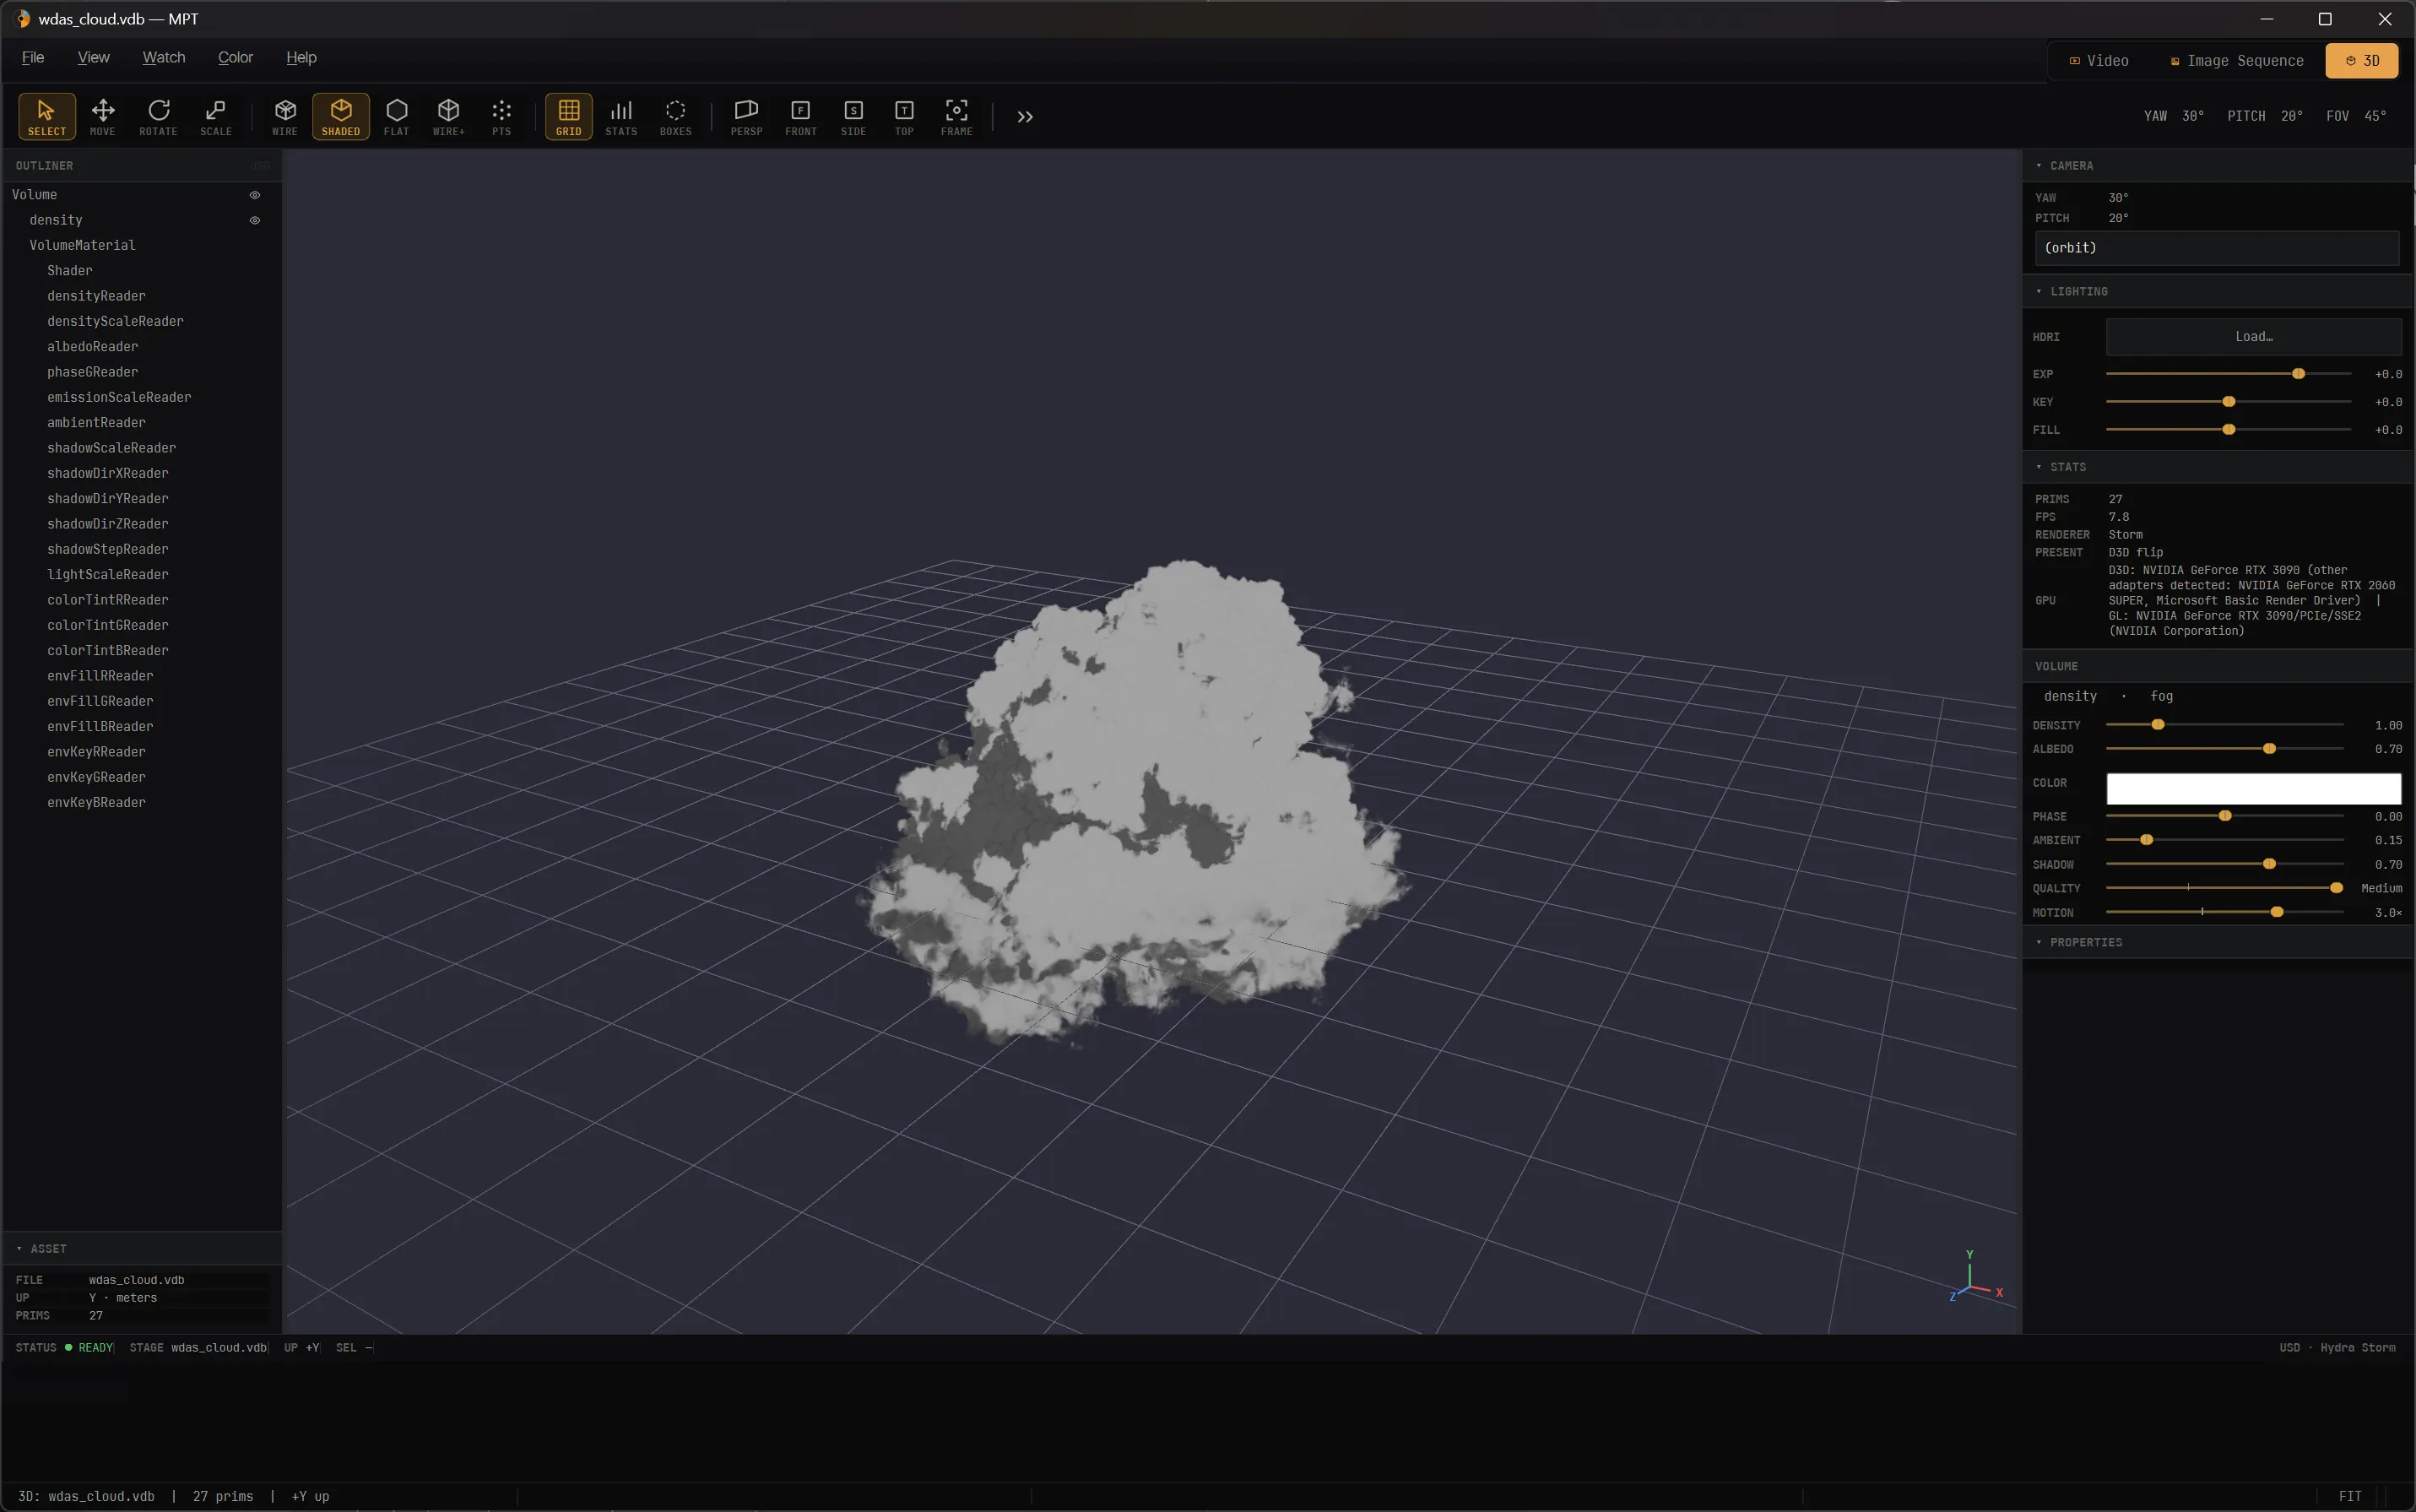Switch to Top camera view
2416x1512 pixels.
tap(904, 116)
